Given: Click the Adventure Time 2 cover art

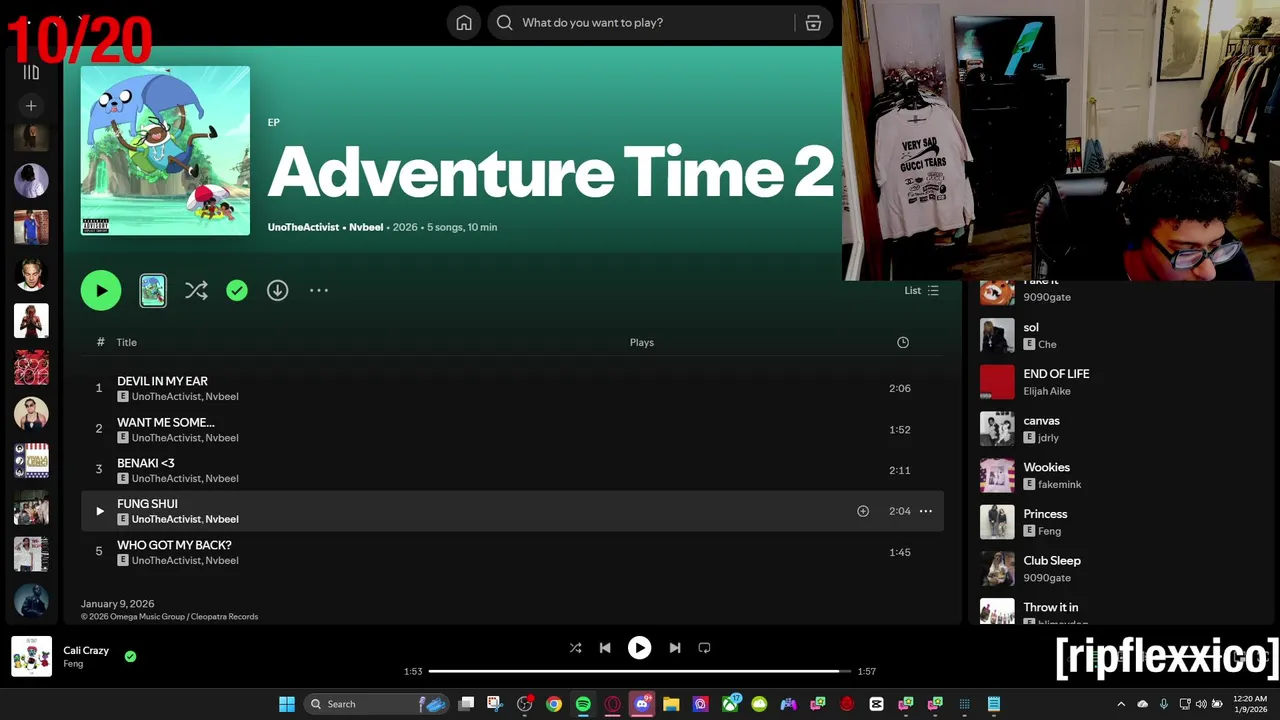Looking at the screenshot, I should click(165, 151).
